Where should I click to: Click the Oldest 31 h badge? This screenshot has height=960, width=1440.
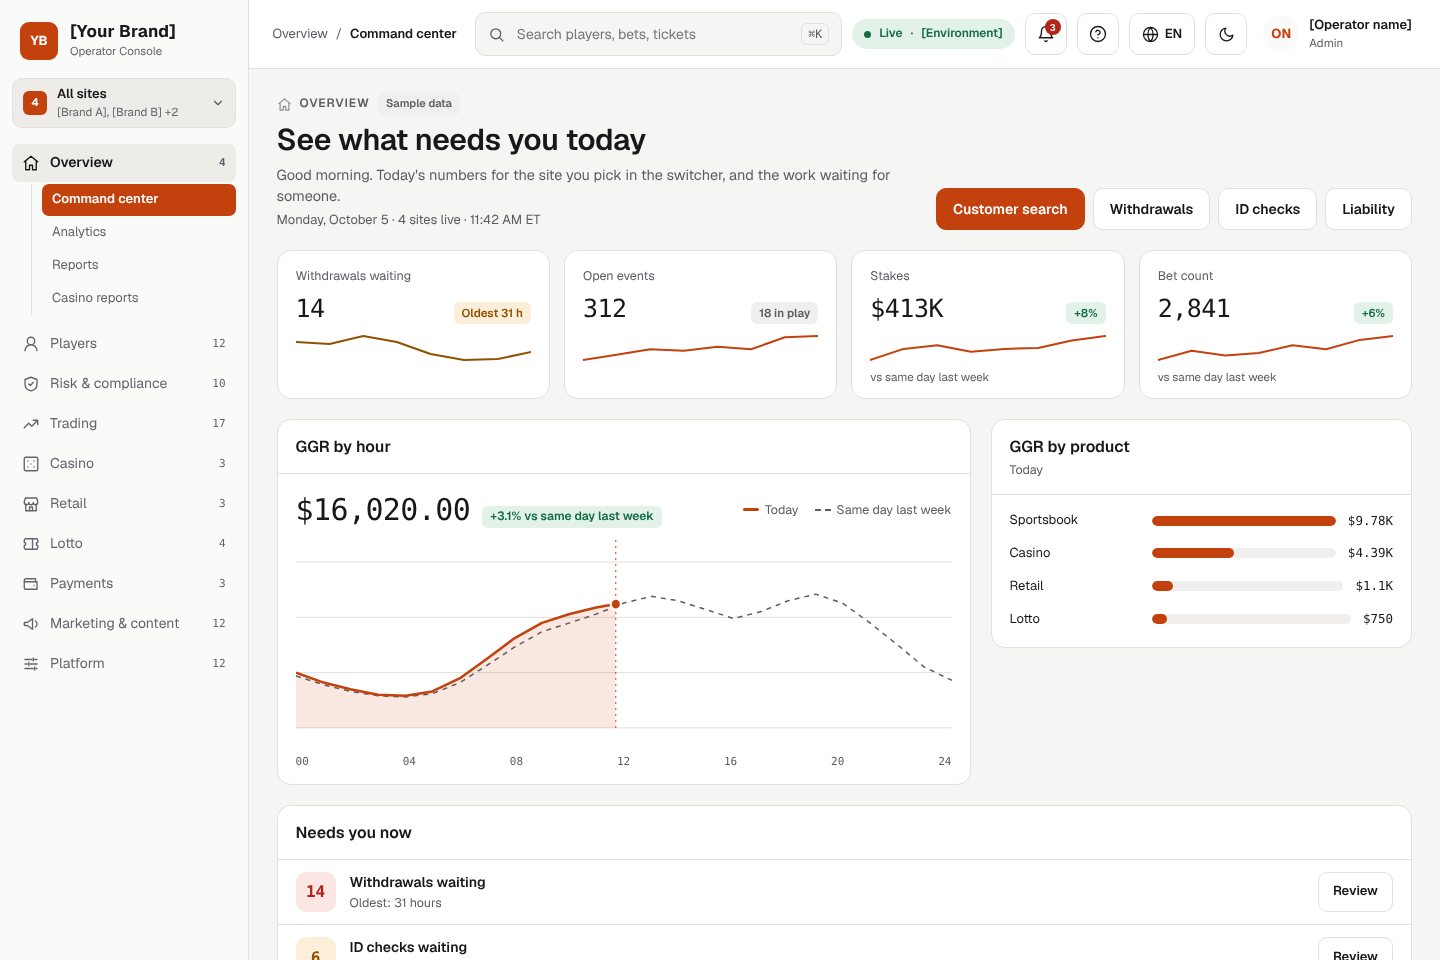pyautogui.click(x=492, y=313)
